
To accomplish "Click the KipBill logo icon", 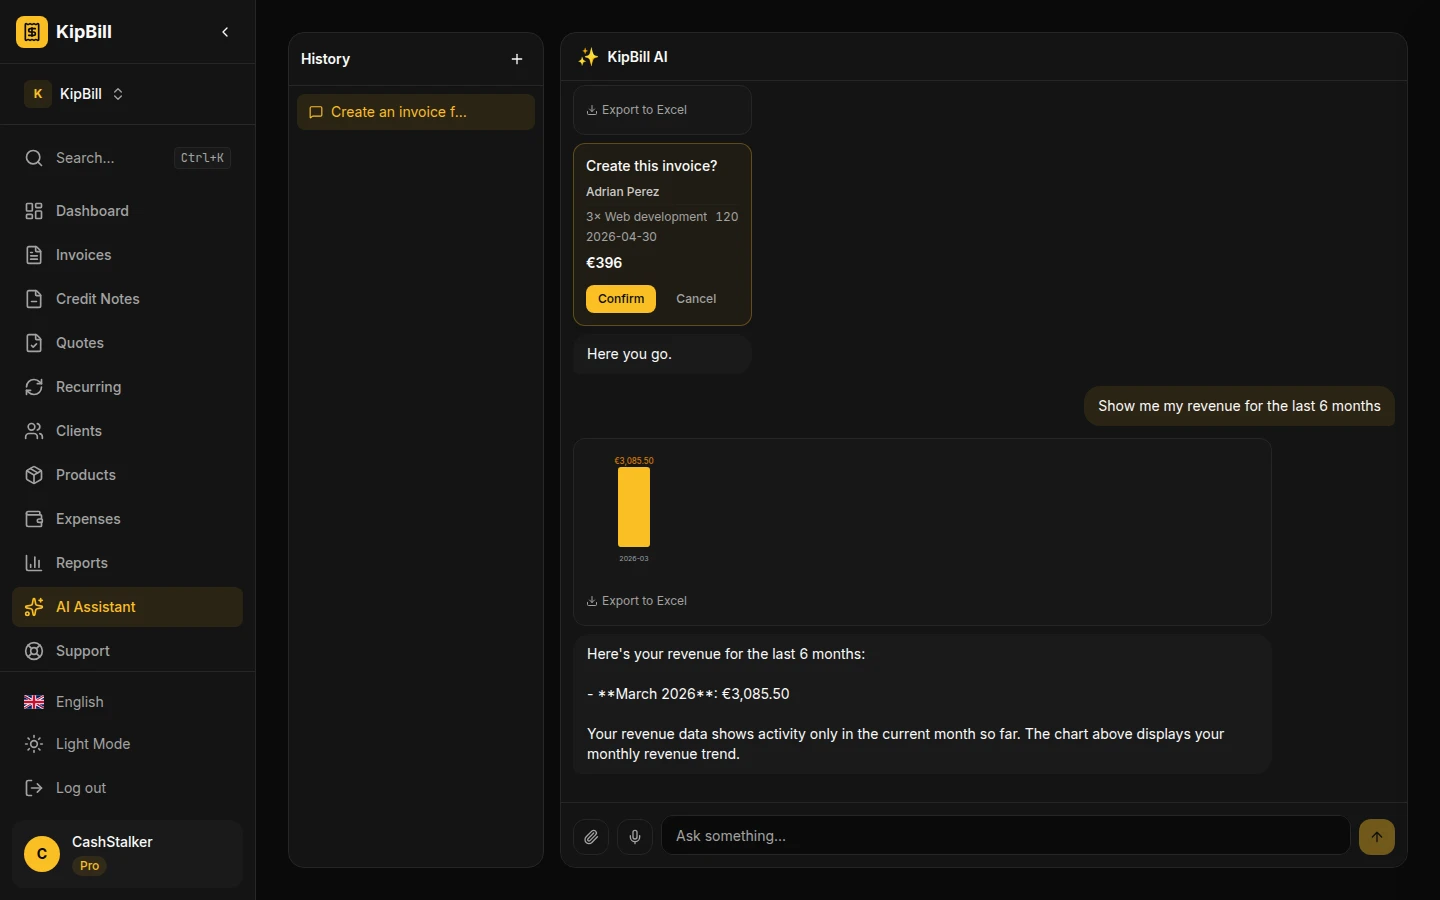I will click(x=32, y=32).
